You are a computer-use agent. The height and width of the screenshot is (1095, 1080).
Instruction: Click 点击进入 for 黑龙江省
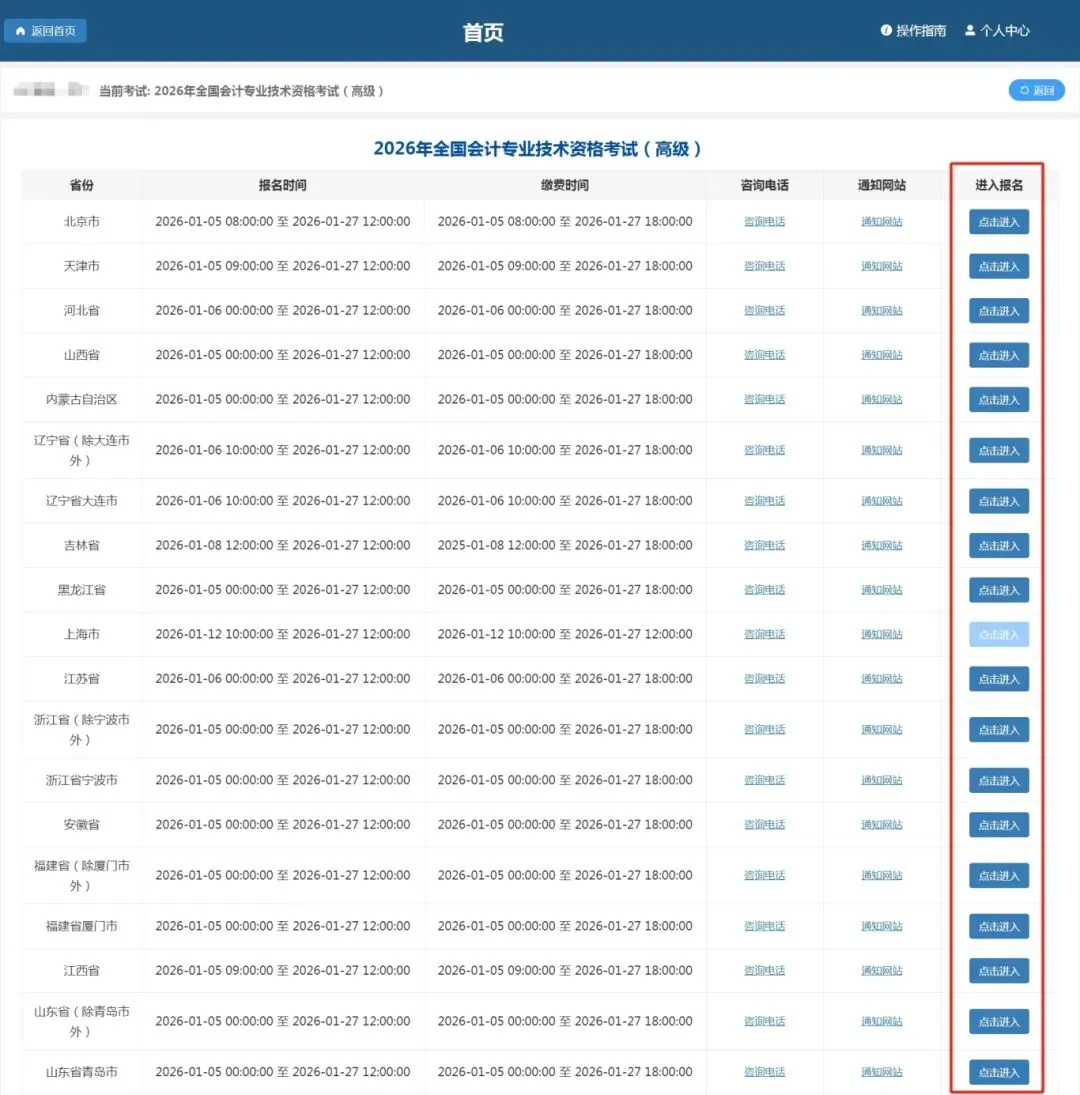point(998,590)
